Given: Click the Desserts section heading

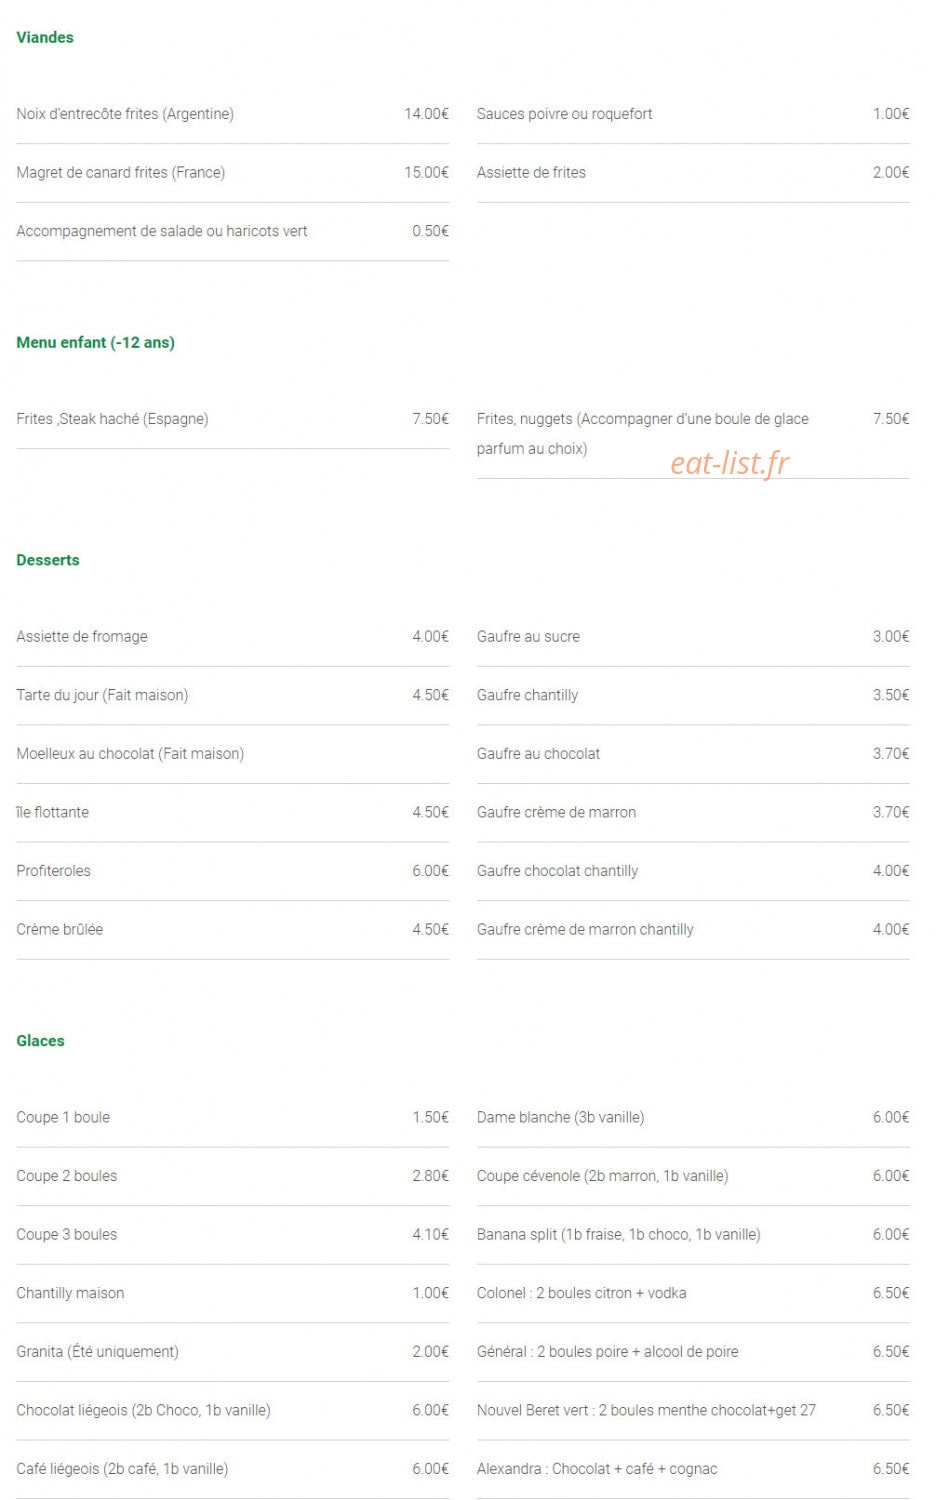Looking at the screenshot, I should pyautogui.click(x=48, y=560).
